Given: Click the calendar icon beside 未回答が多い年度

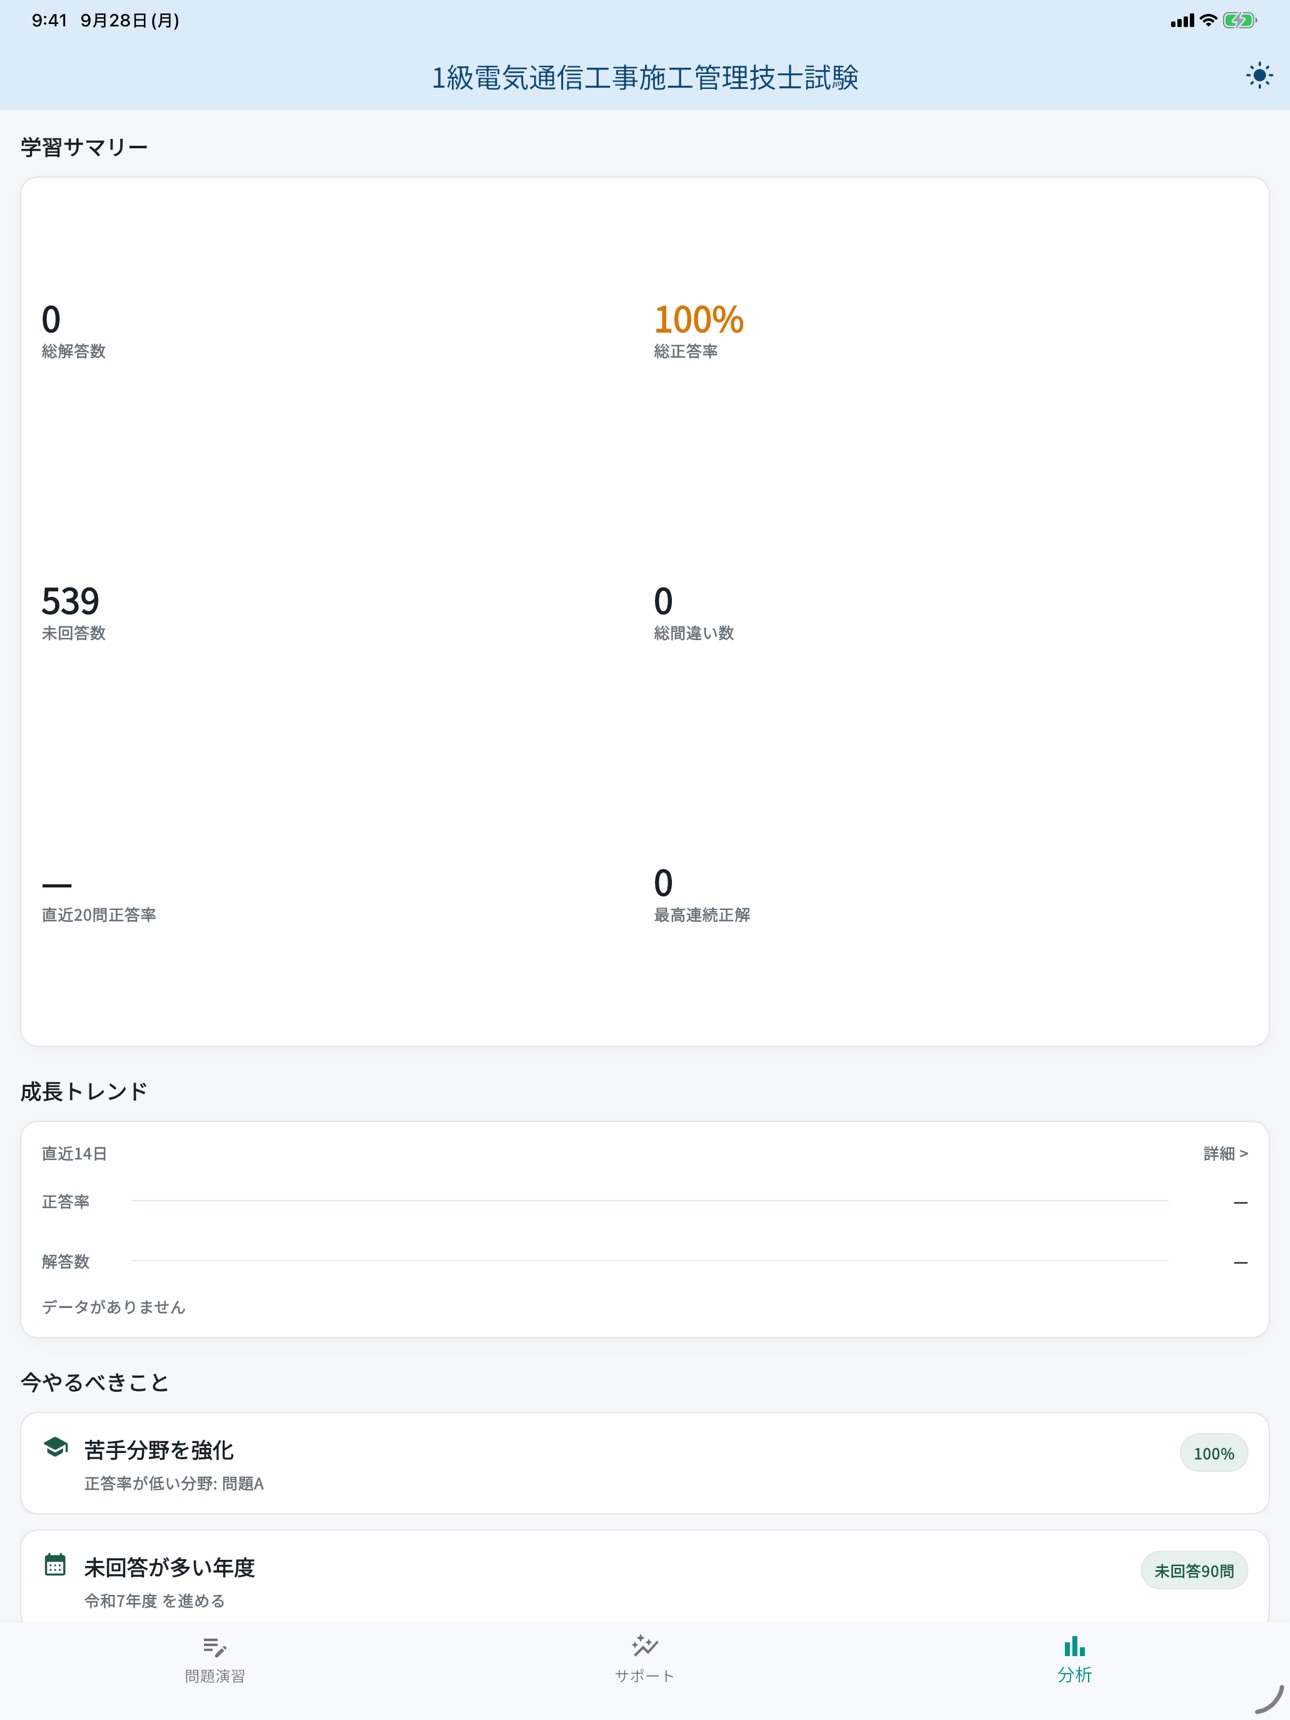Looking at the screenshot, I should tap(55, 1565).
